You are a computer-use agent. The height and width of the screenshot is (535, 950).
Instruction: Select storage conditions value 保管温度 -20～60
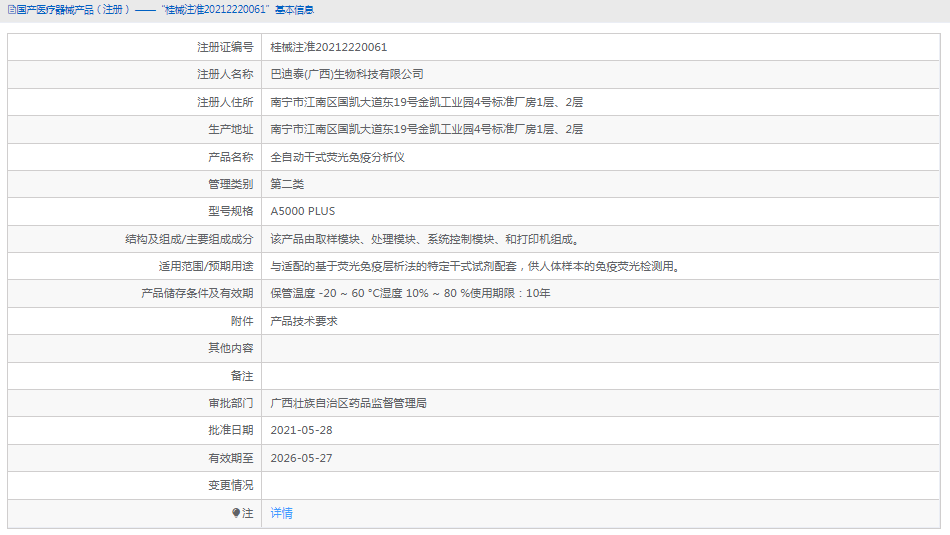(410, 293)
